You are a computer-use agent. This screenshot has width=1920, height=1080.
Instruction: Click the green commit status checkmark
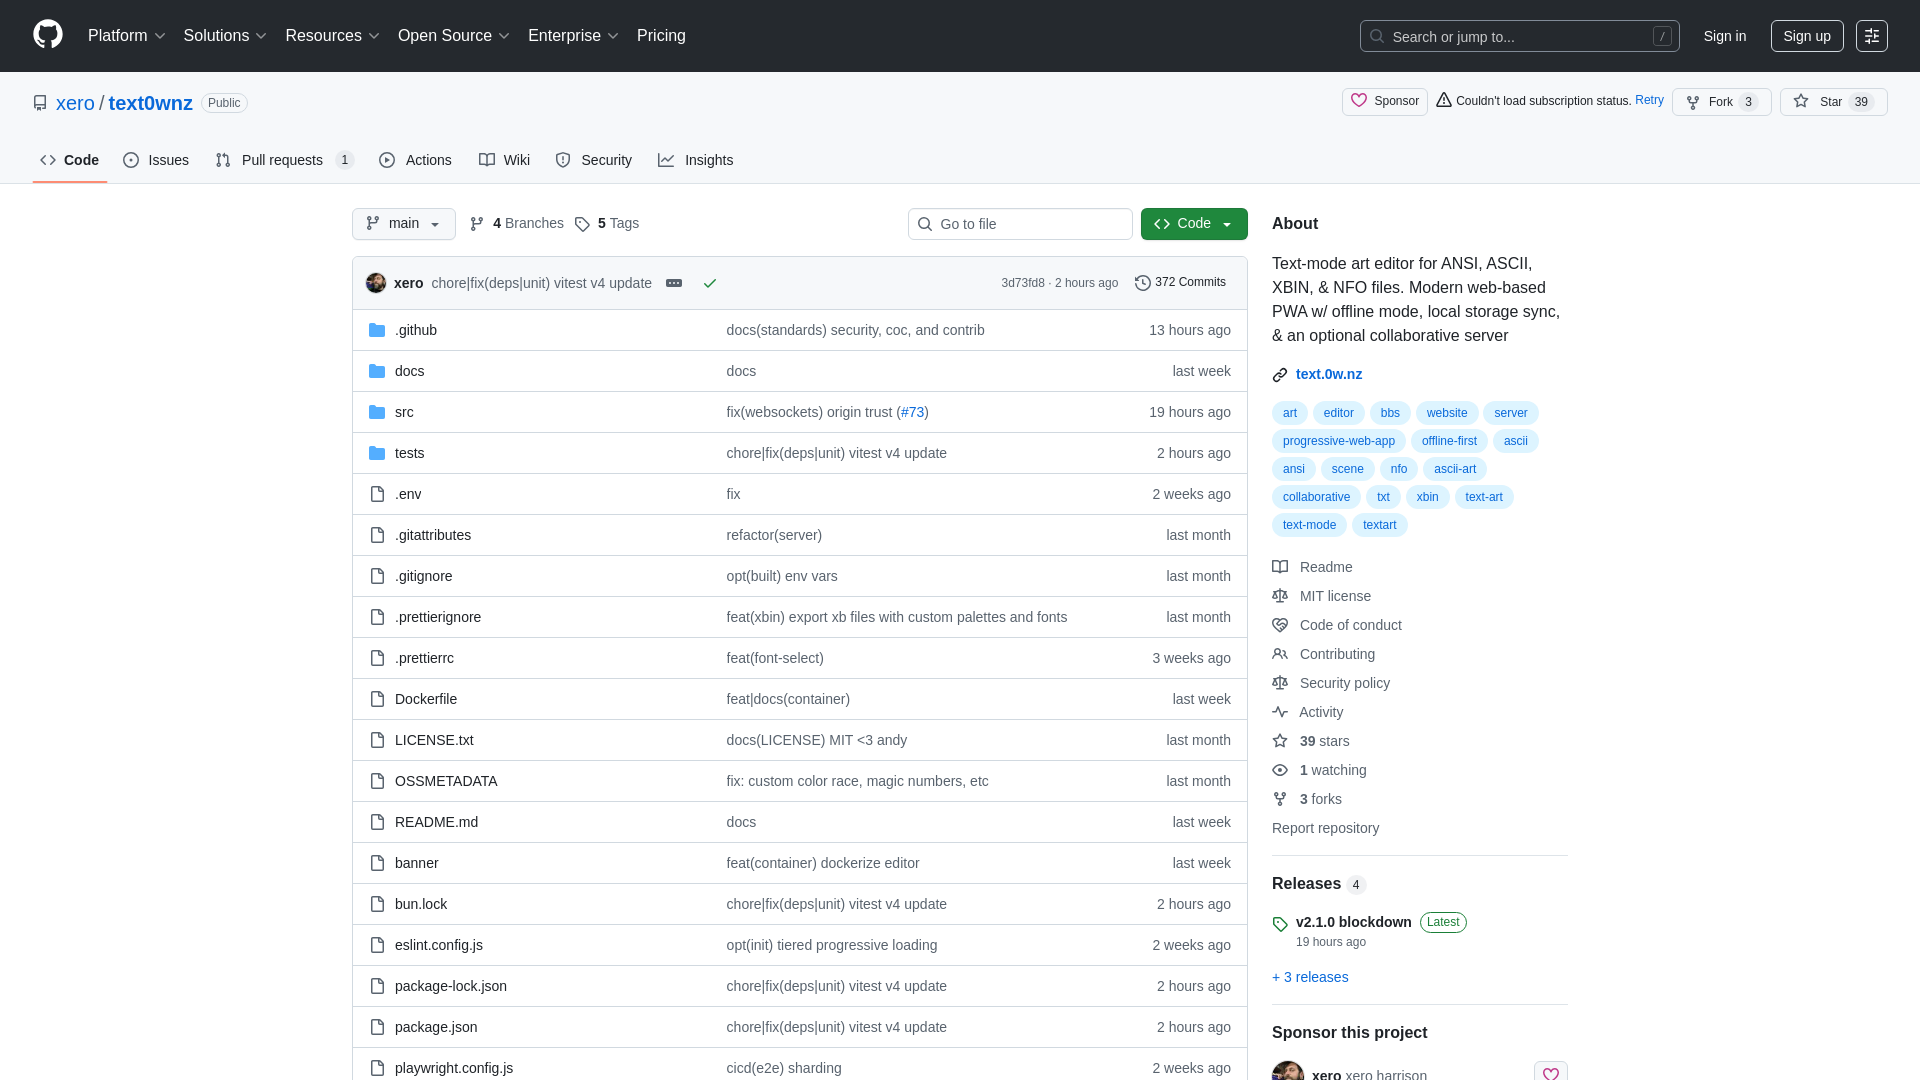[710, 283]
